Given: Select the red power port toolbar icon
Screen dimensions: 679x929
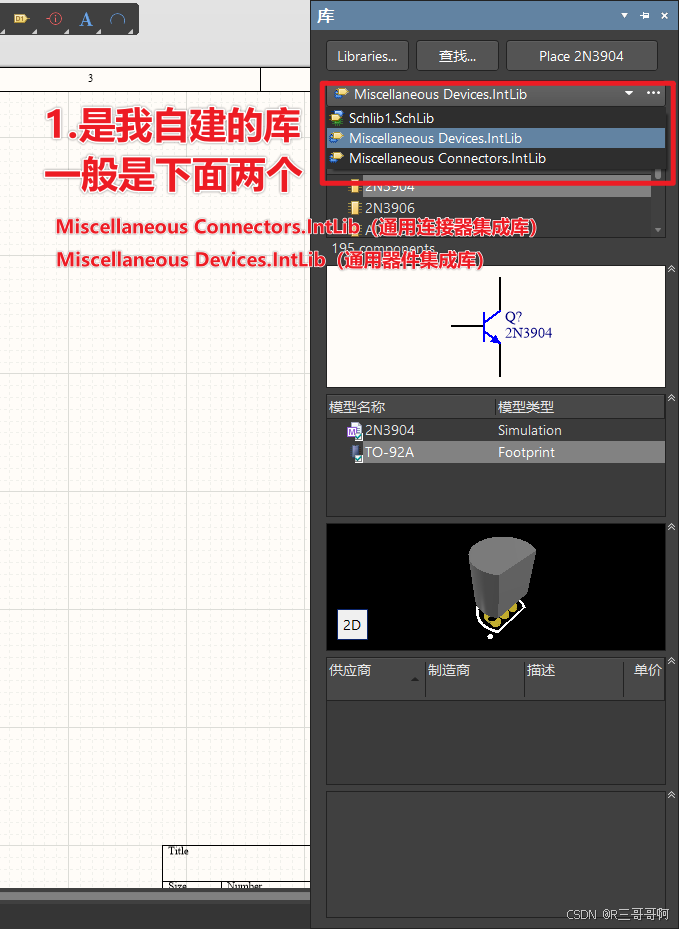Looking at the screenshot, I should [x=54, y=19].
